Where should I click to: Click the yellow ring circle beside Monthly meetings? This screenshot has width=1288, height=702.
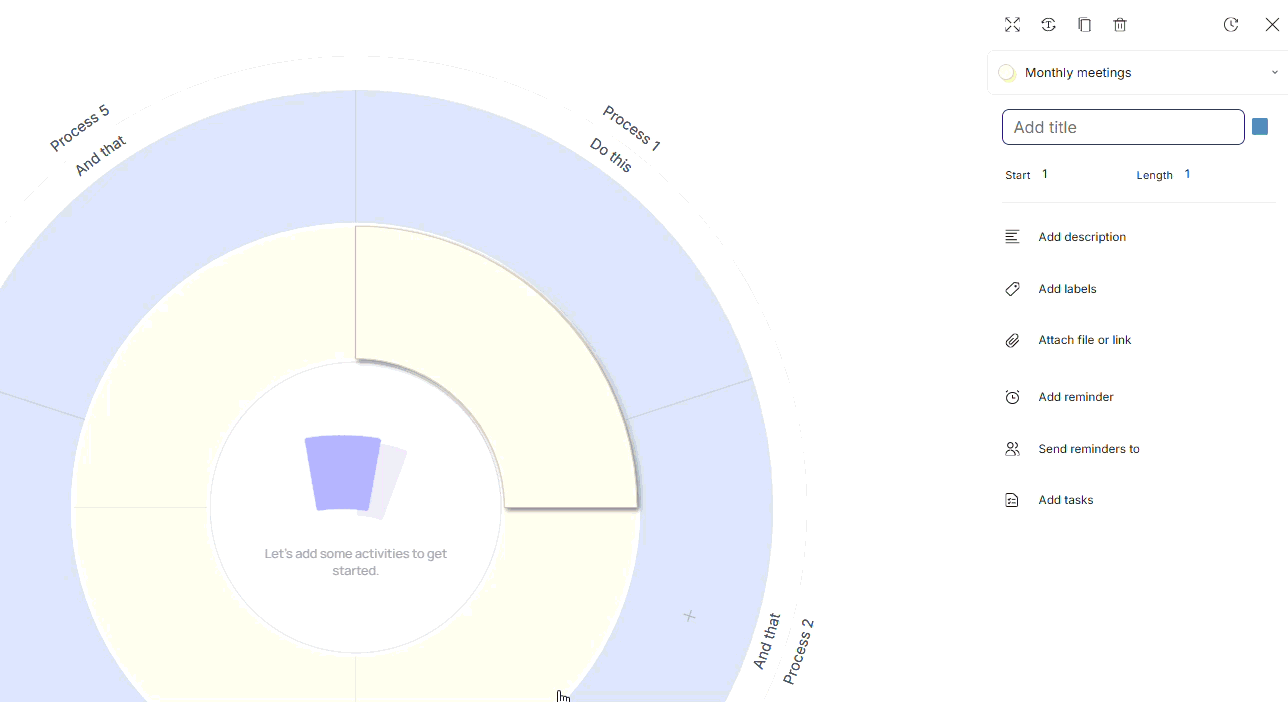click(x=1007, y=73)
